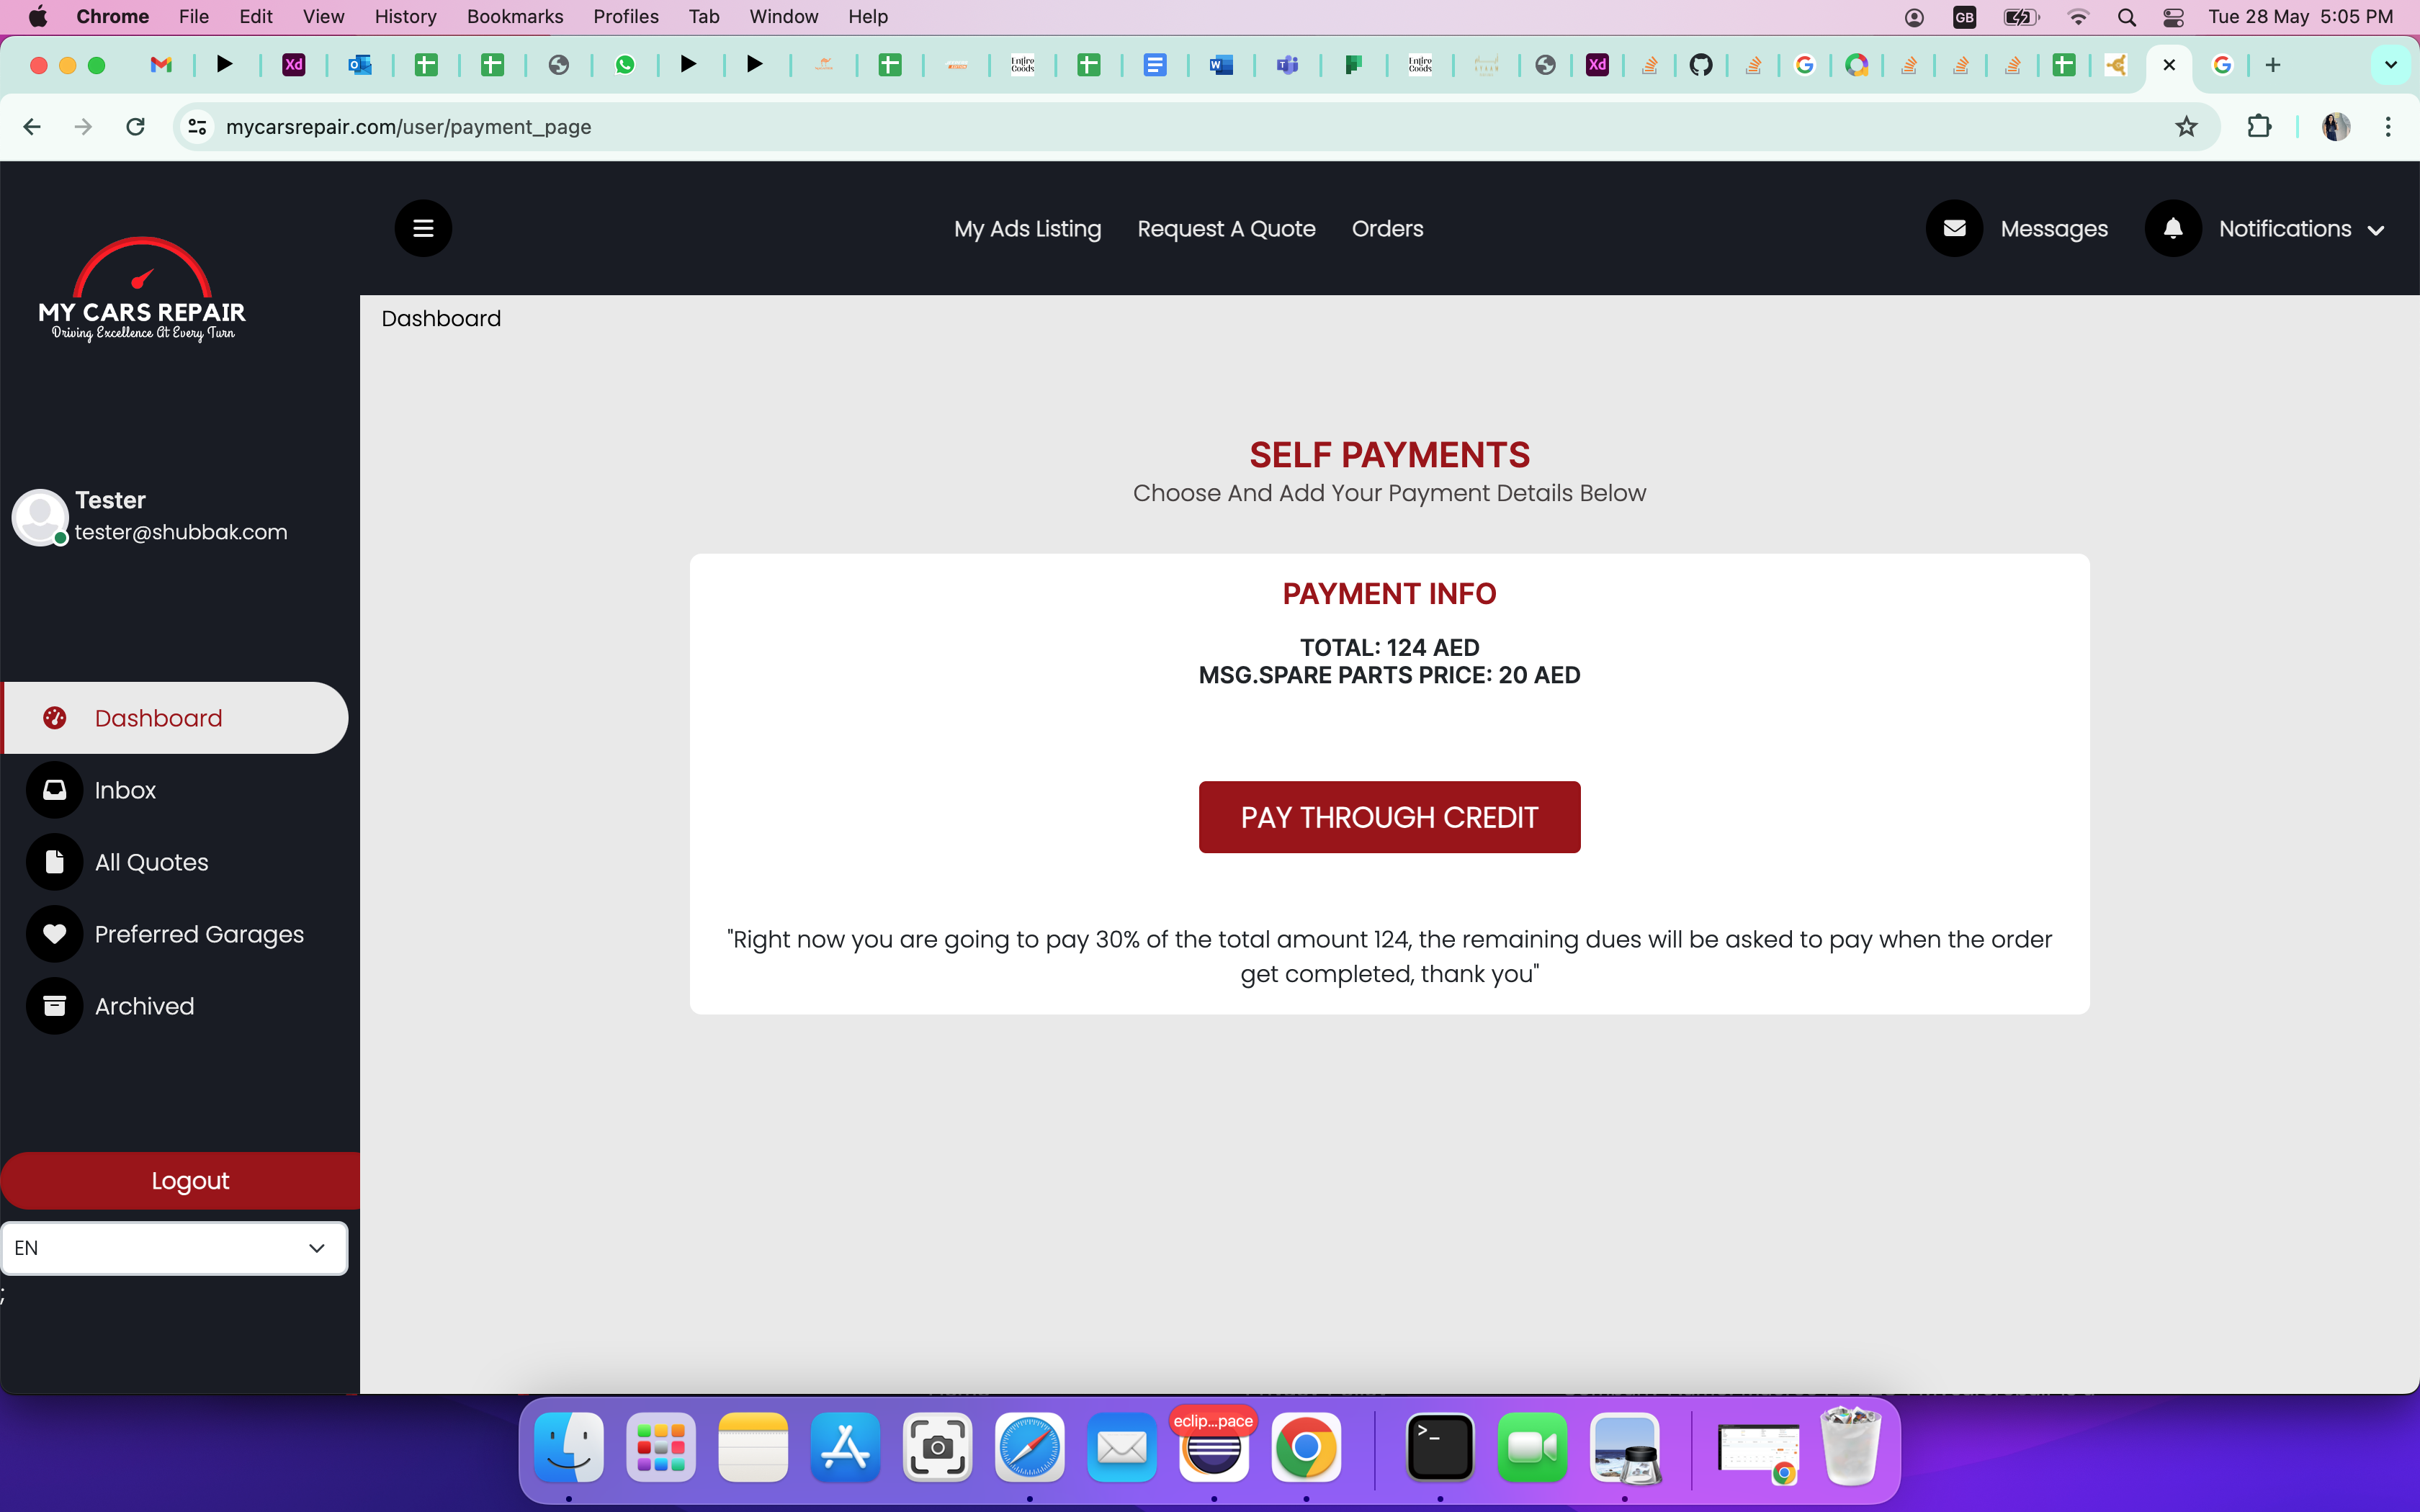
Task: Open the Messages envelope icon
Action: click(x=1954, y=228)
